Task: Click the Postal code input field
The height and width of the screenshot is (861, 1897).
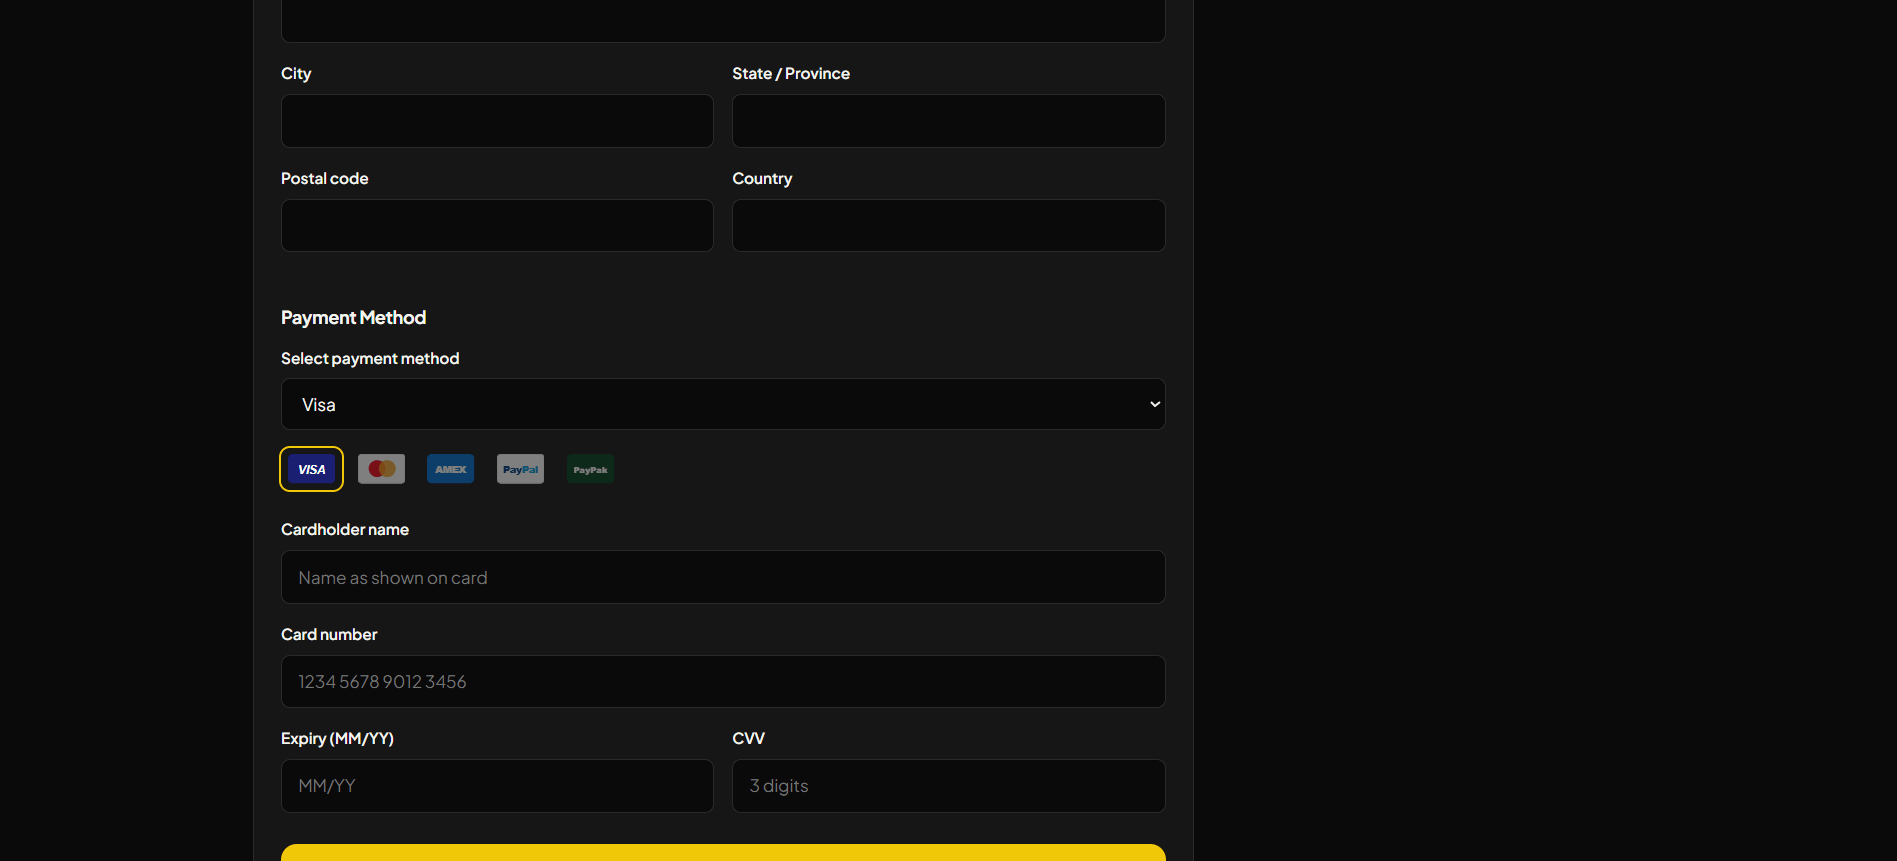Action: [x=497, y=226]
